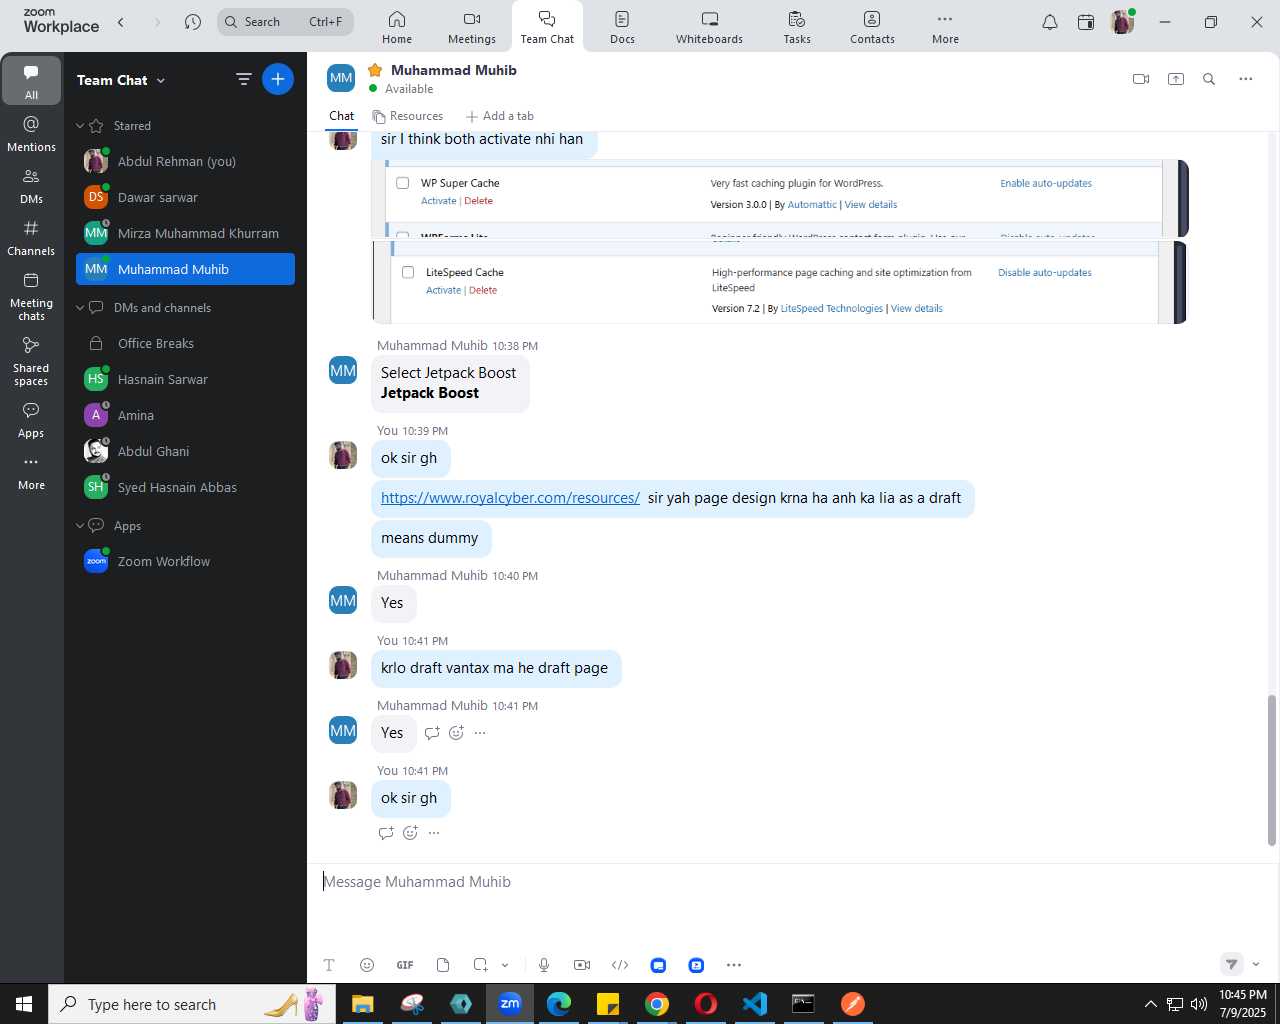Viewport: 1280px width, 1024px height.
Task: Switch to the Resources tab in chat
Action: tap(408, 116)
